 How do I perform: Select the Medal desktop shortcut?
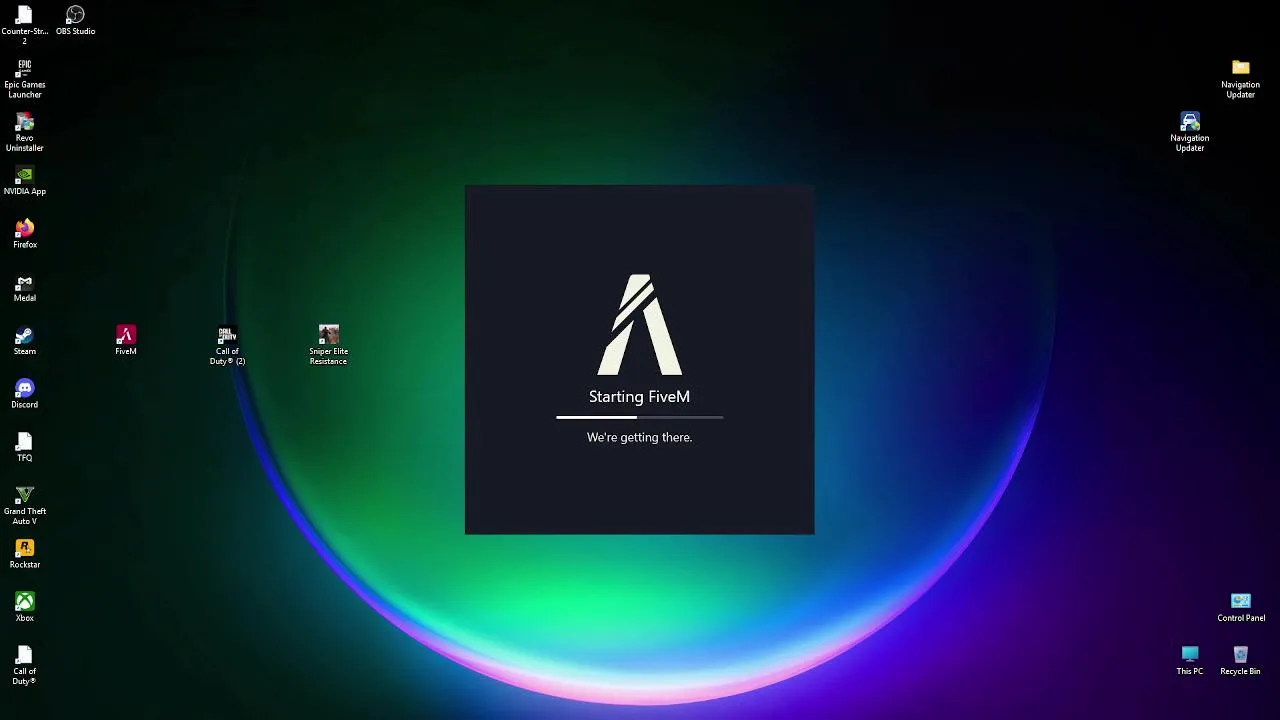pos(24,287)
